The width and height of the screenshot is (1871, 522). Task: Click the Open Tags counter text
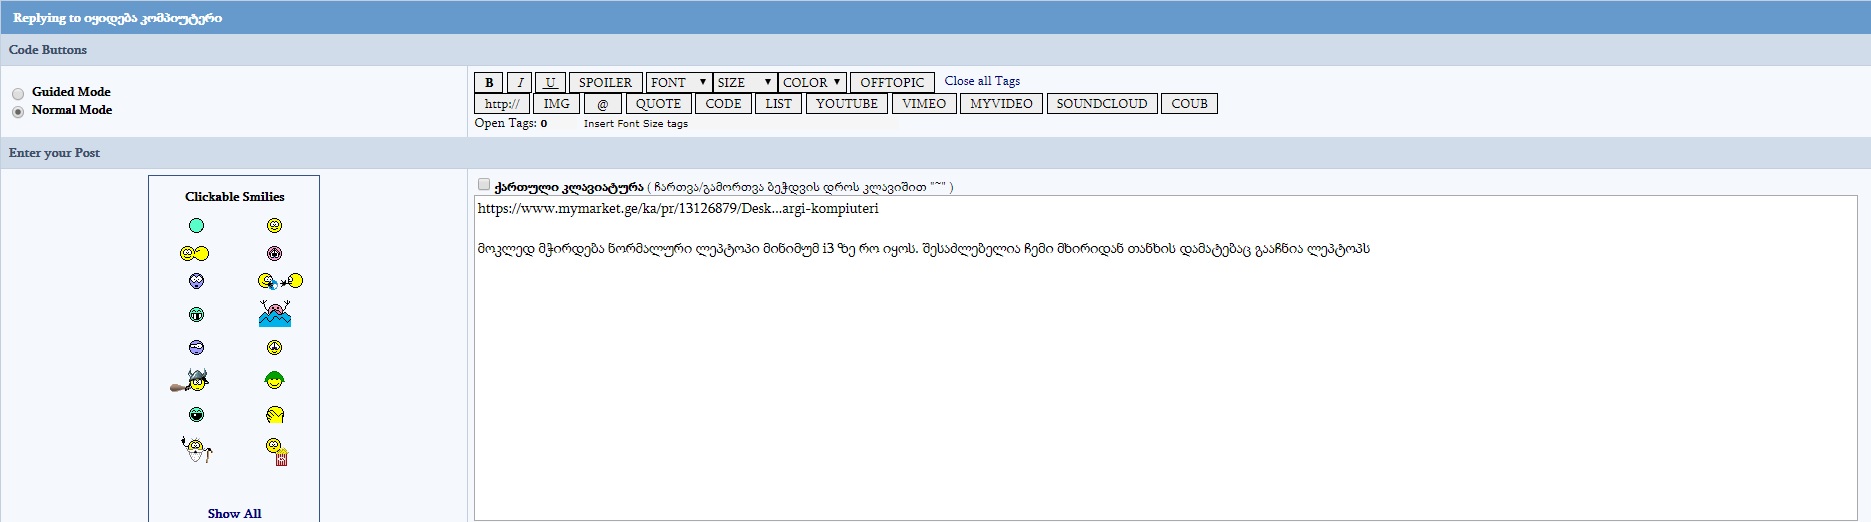coord(510,123)
